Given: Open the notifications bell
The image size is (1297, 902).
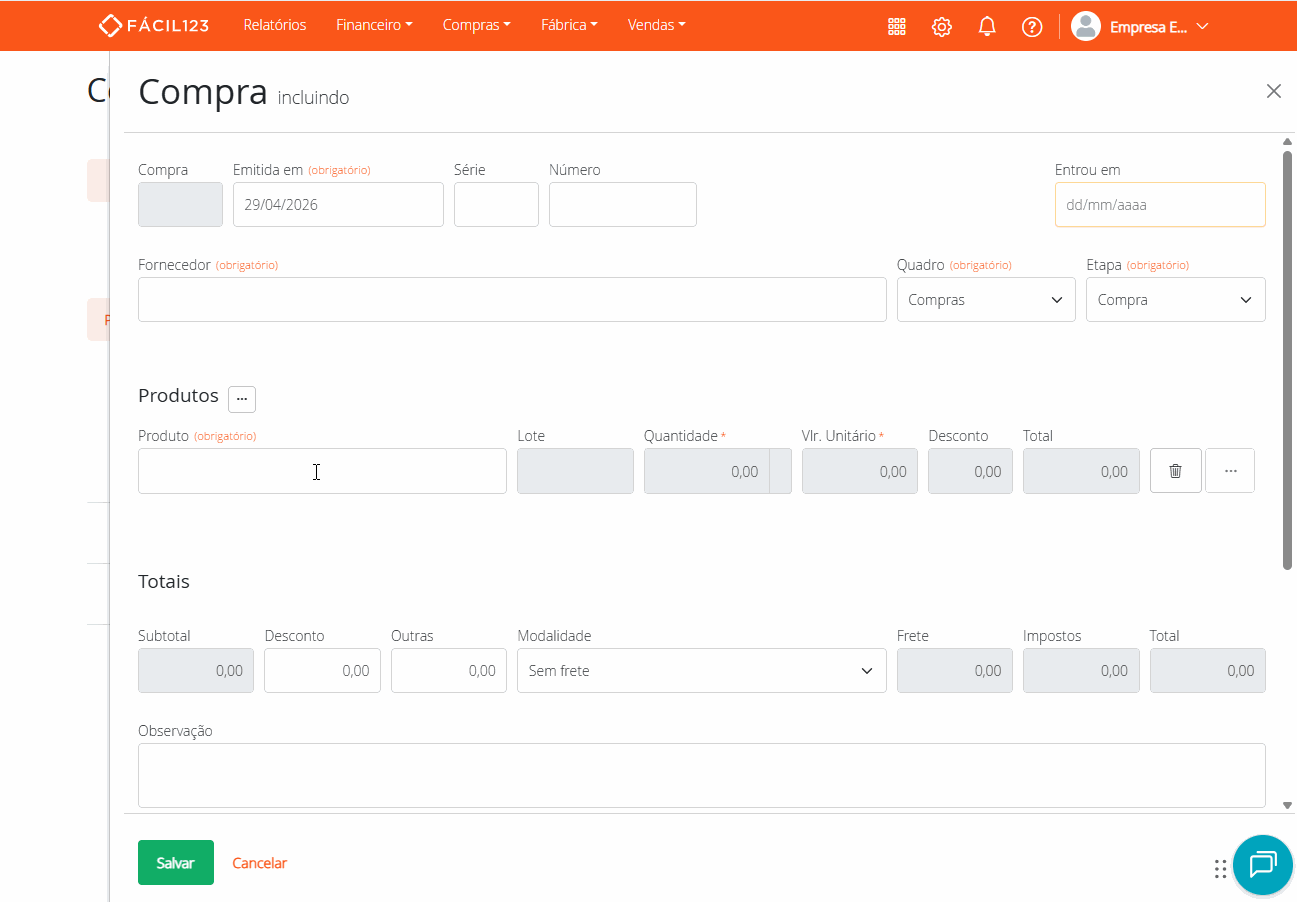Looking at the screenshot, I should pos(987,27).
